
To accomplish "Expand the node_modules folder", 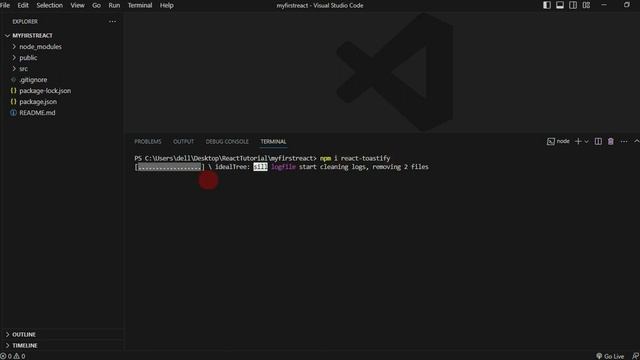I will click(x=40, y=47).
